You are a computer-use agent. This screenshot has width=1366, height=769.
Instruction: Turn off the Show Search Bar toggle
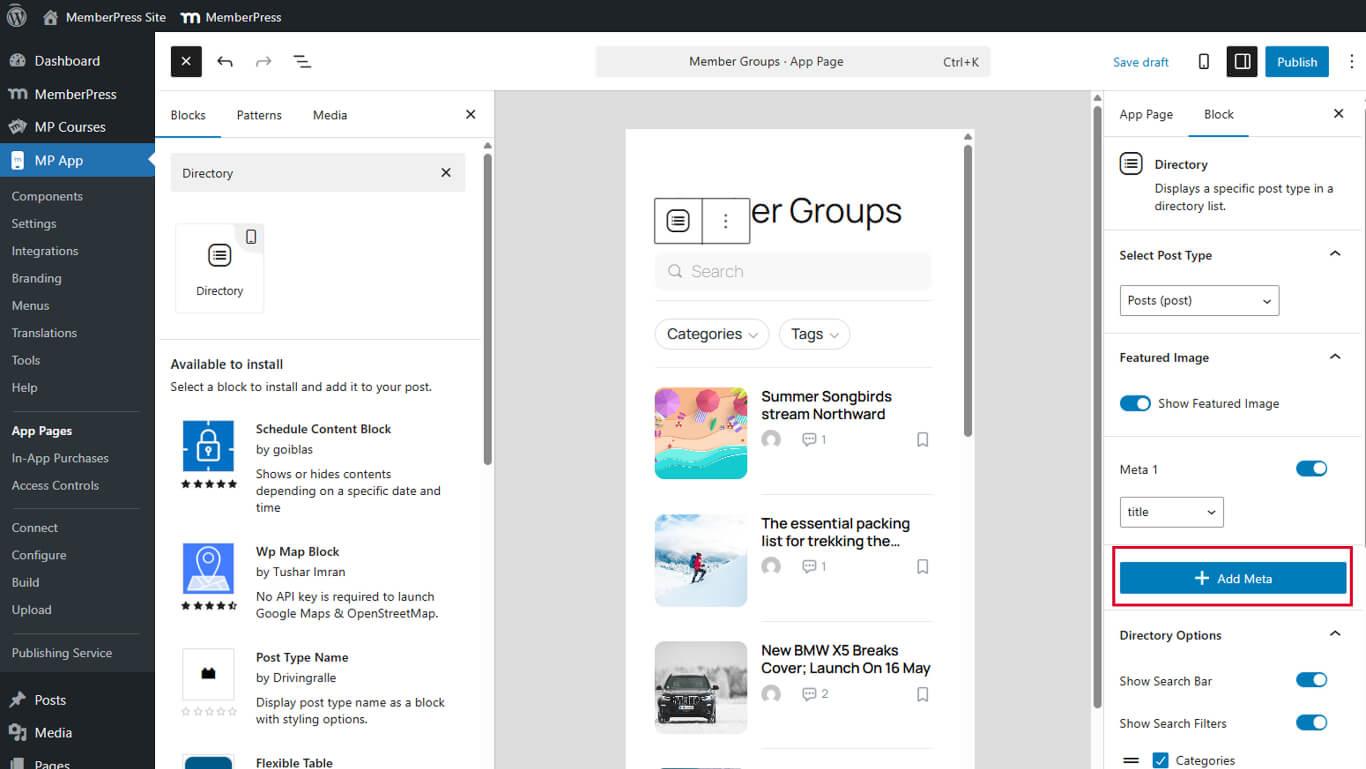(1311, 680)
